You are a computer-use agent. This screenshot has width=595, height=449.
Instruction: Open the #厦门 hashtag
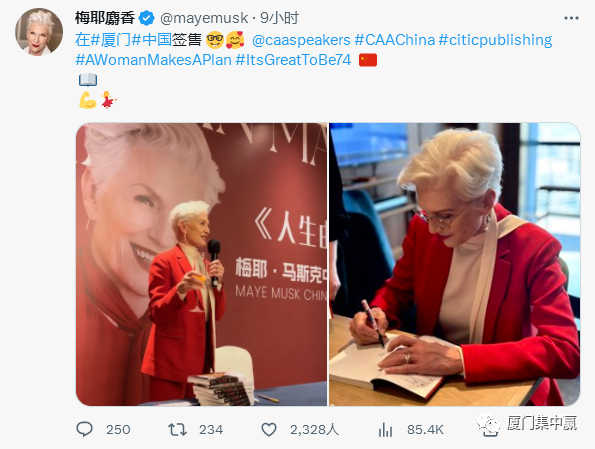(111, 40)
